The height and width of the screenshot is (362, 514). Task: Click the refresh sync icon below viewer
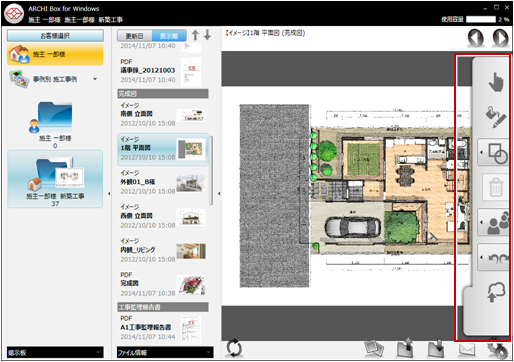point(234,348)
